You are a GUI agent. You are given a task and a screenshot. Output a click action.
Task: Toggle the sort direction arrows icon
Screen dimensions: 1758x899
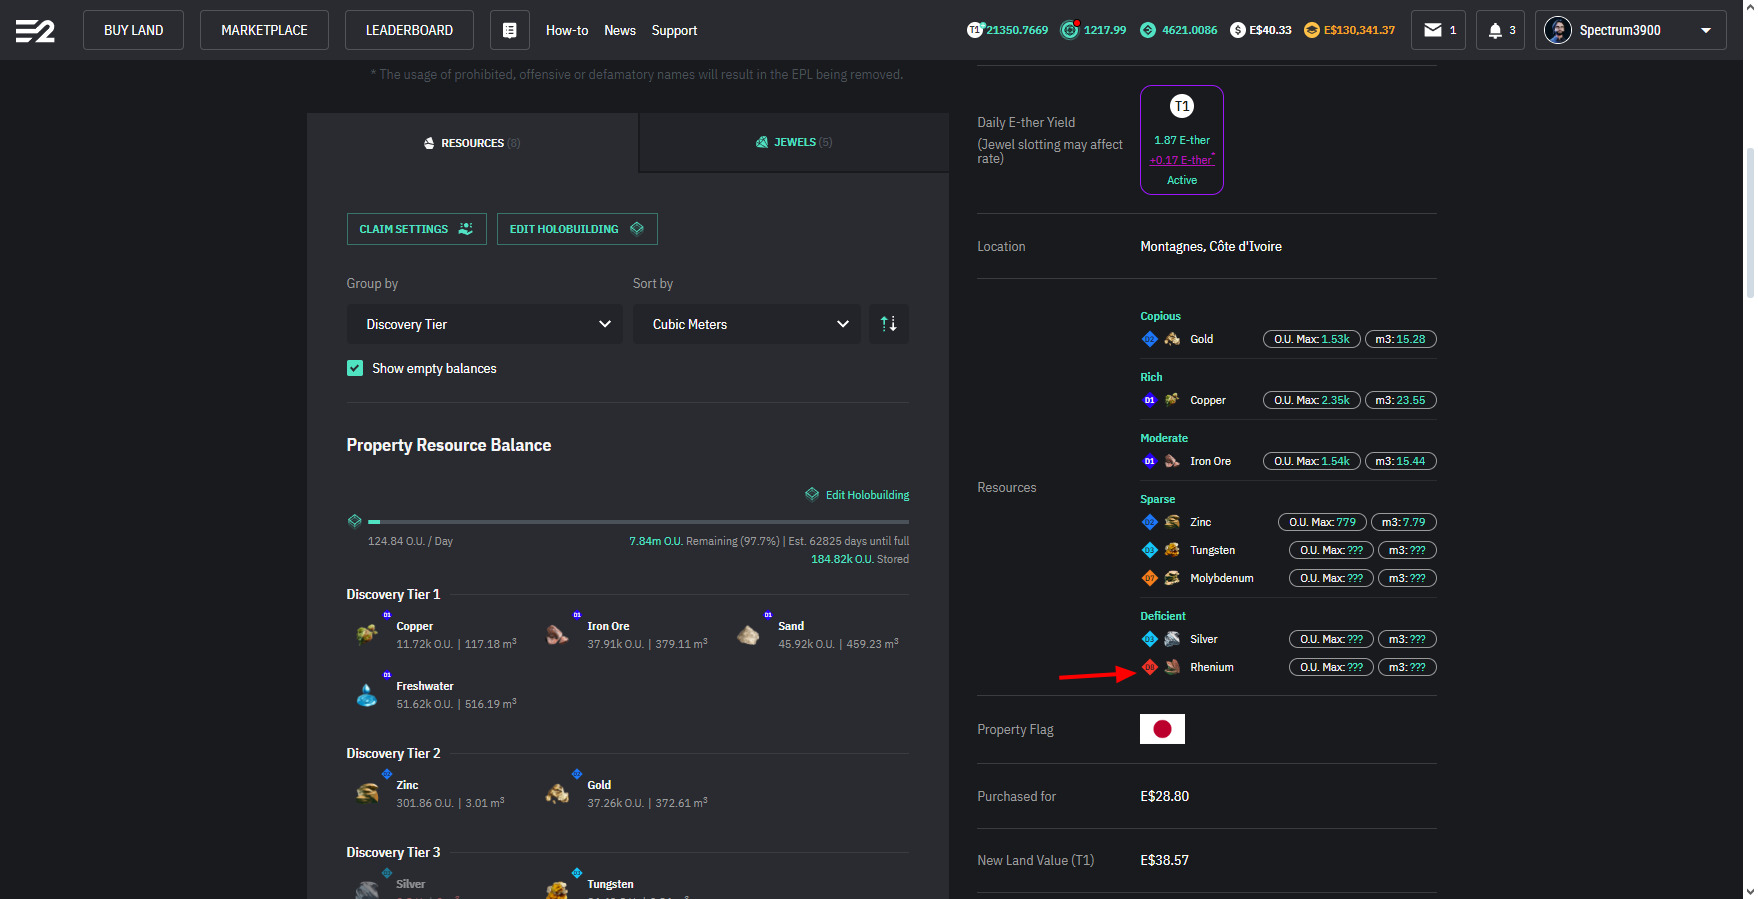(888, 324)
